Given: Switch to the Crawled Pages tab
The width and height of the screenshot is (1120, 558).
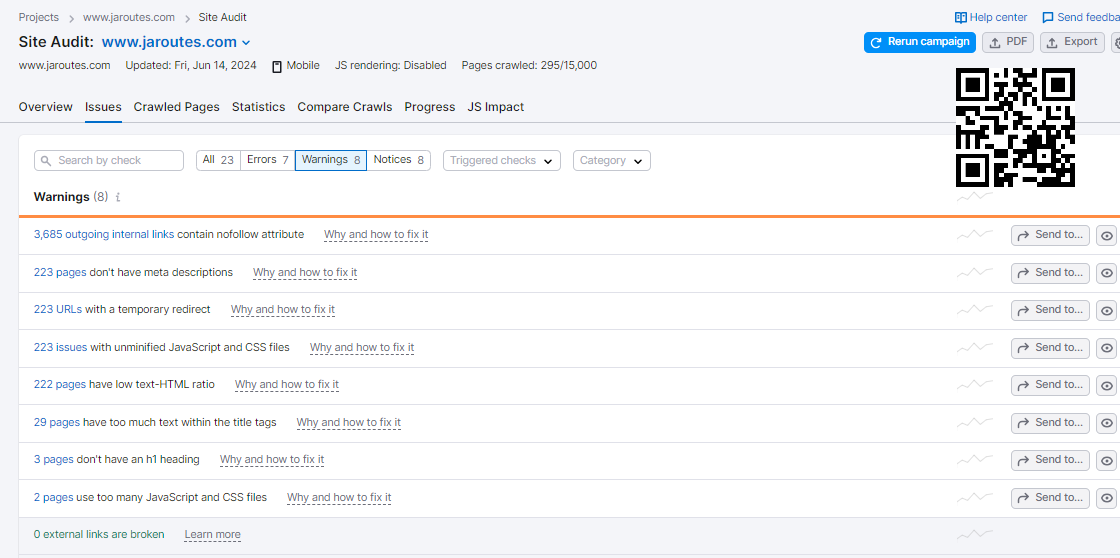Looking at the screenshot, I should [x=176, y=107].
